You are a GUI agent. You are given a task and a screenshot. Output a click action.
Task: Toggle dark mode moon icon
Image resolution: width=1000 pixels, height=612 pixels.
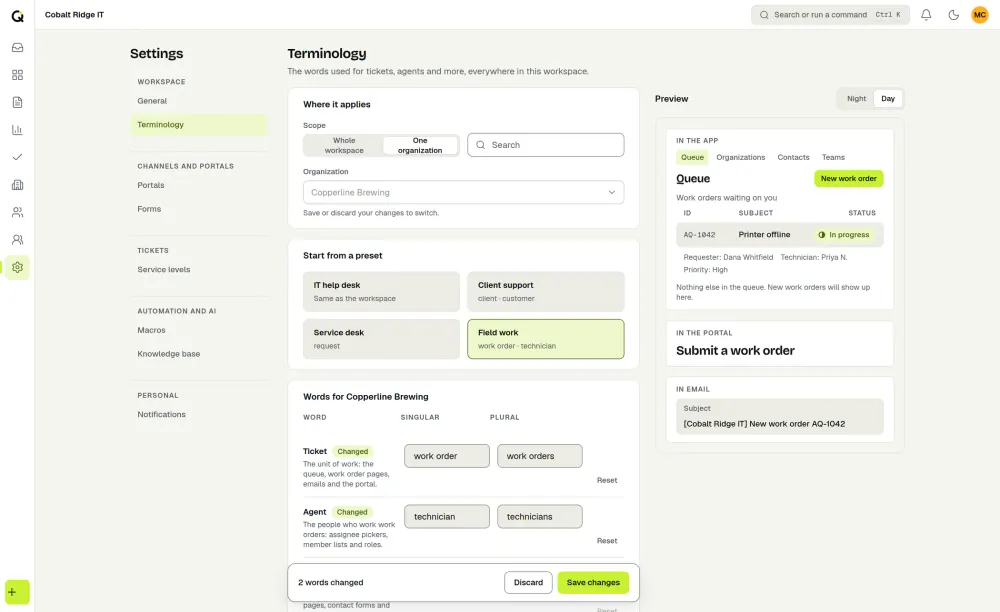[x=953, y=15]
